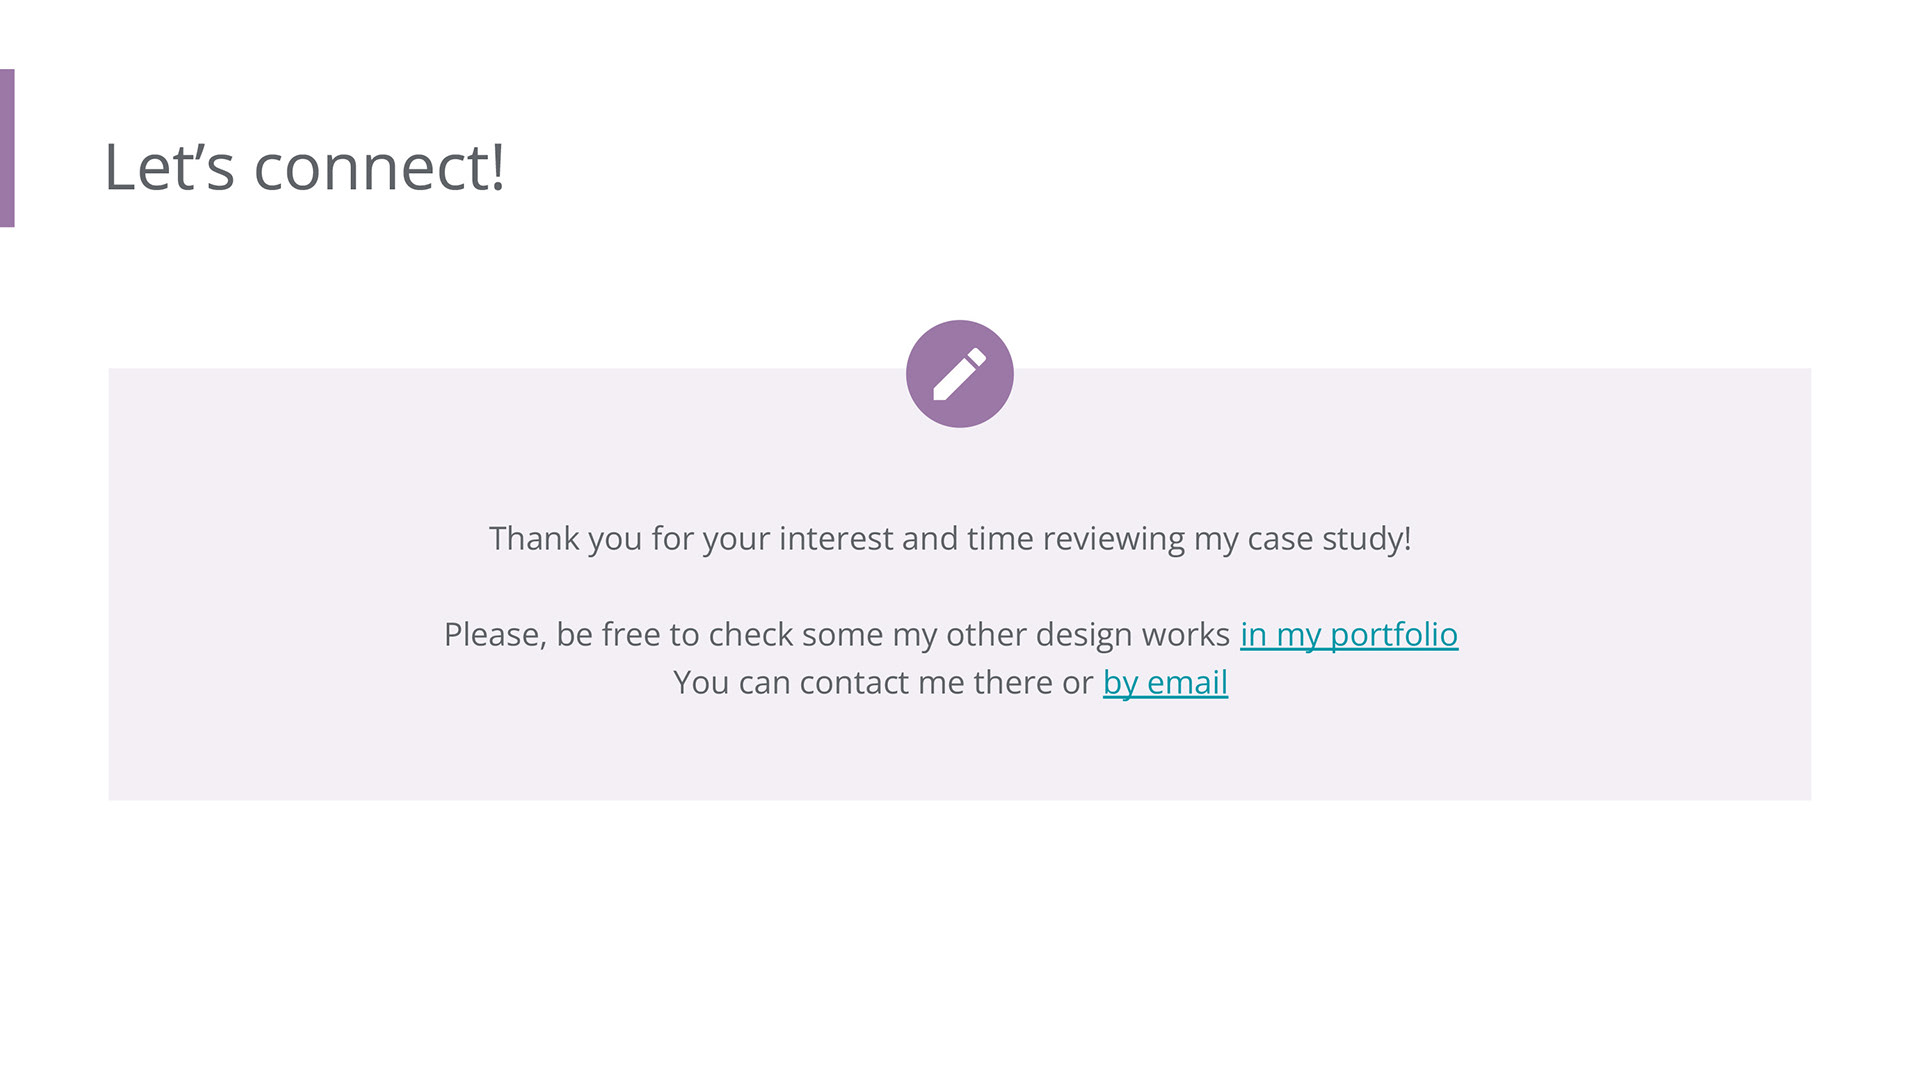The width and height of the screenshot is (1920, 1080).
Task: Click the word "You" starting the last line
Action: (x=701, y=683)
